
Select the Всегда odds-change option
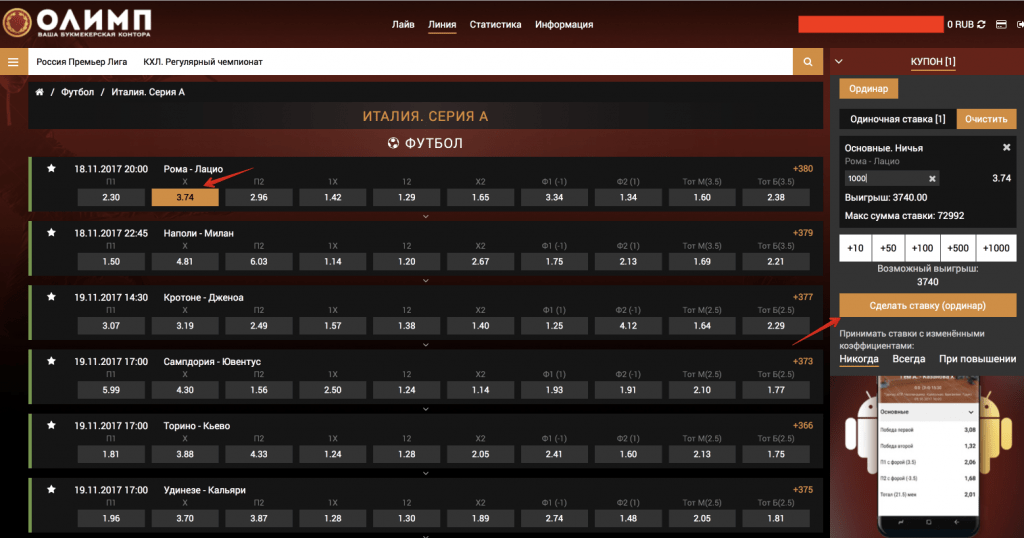[908, 359]
